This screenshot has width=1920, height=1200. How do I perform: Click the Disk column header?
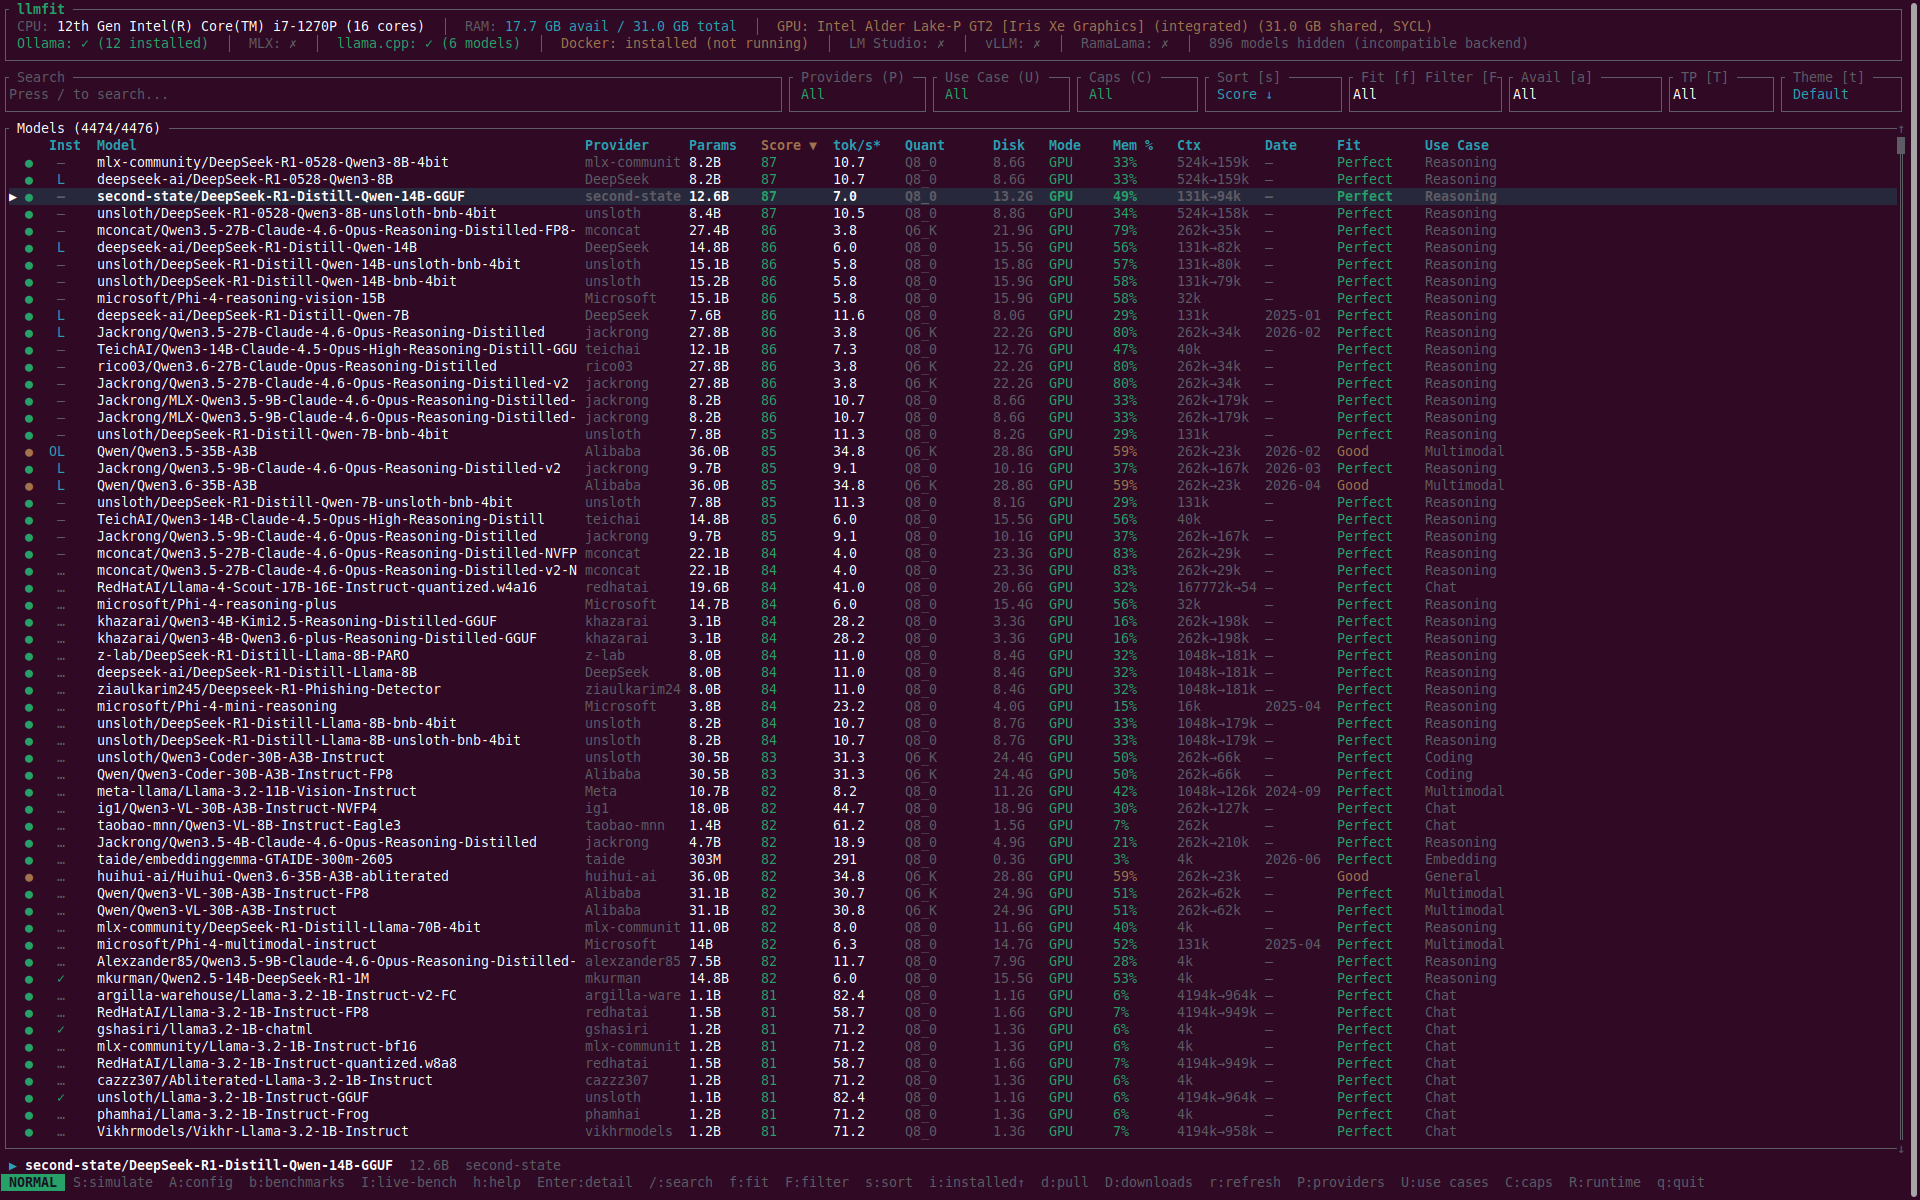click(1009, 145)
